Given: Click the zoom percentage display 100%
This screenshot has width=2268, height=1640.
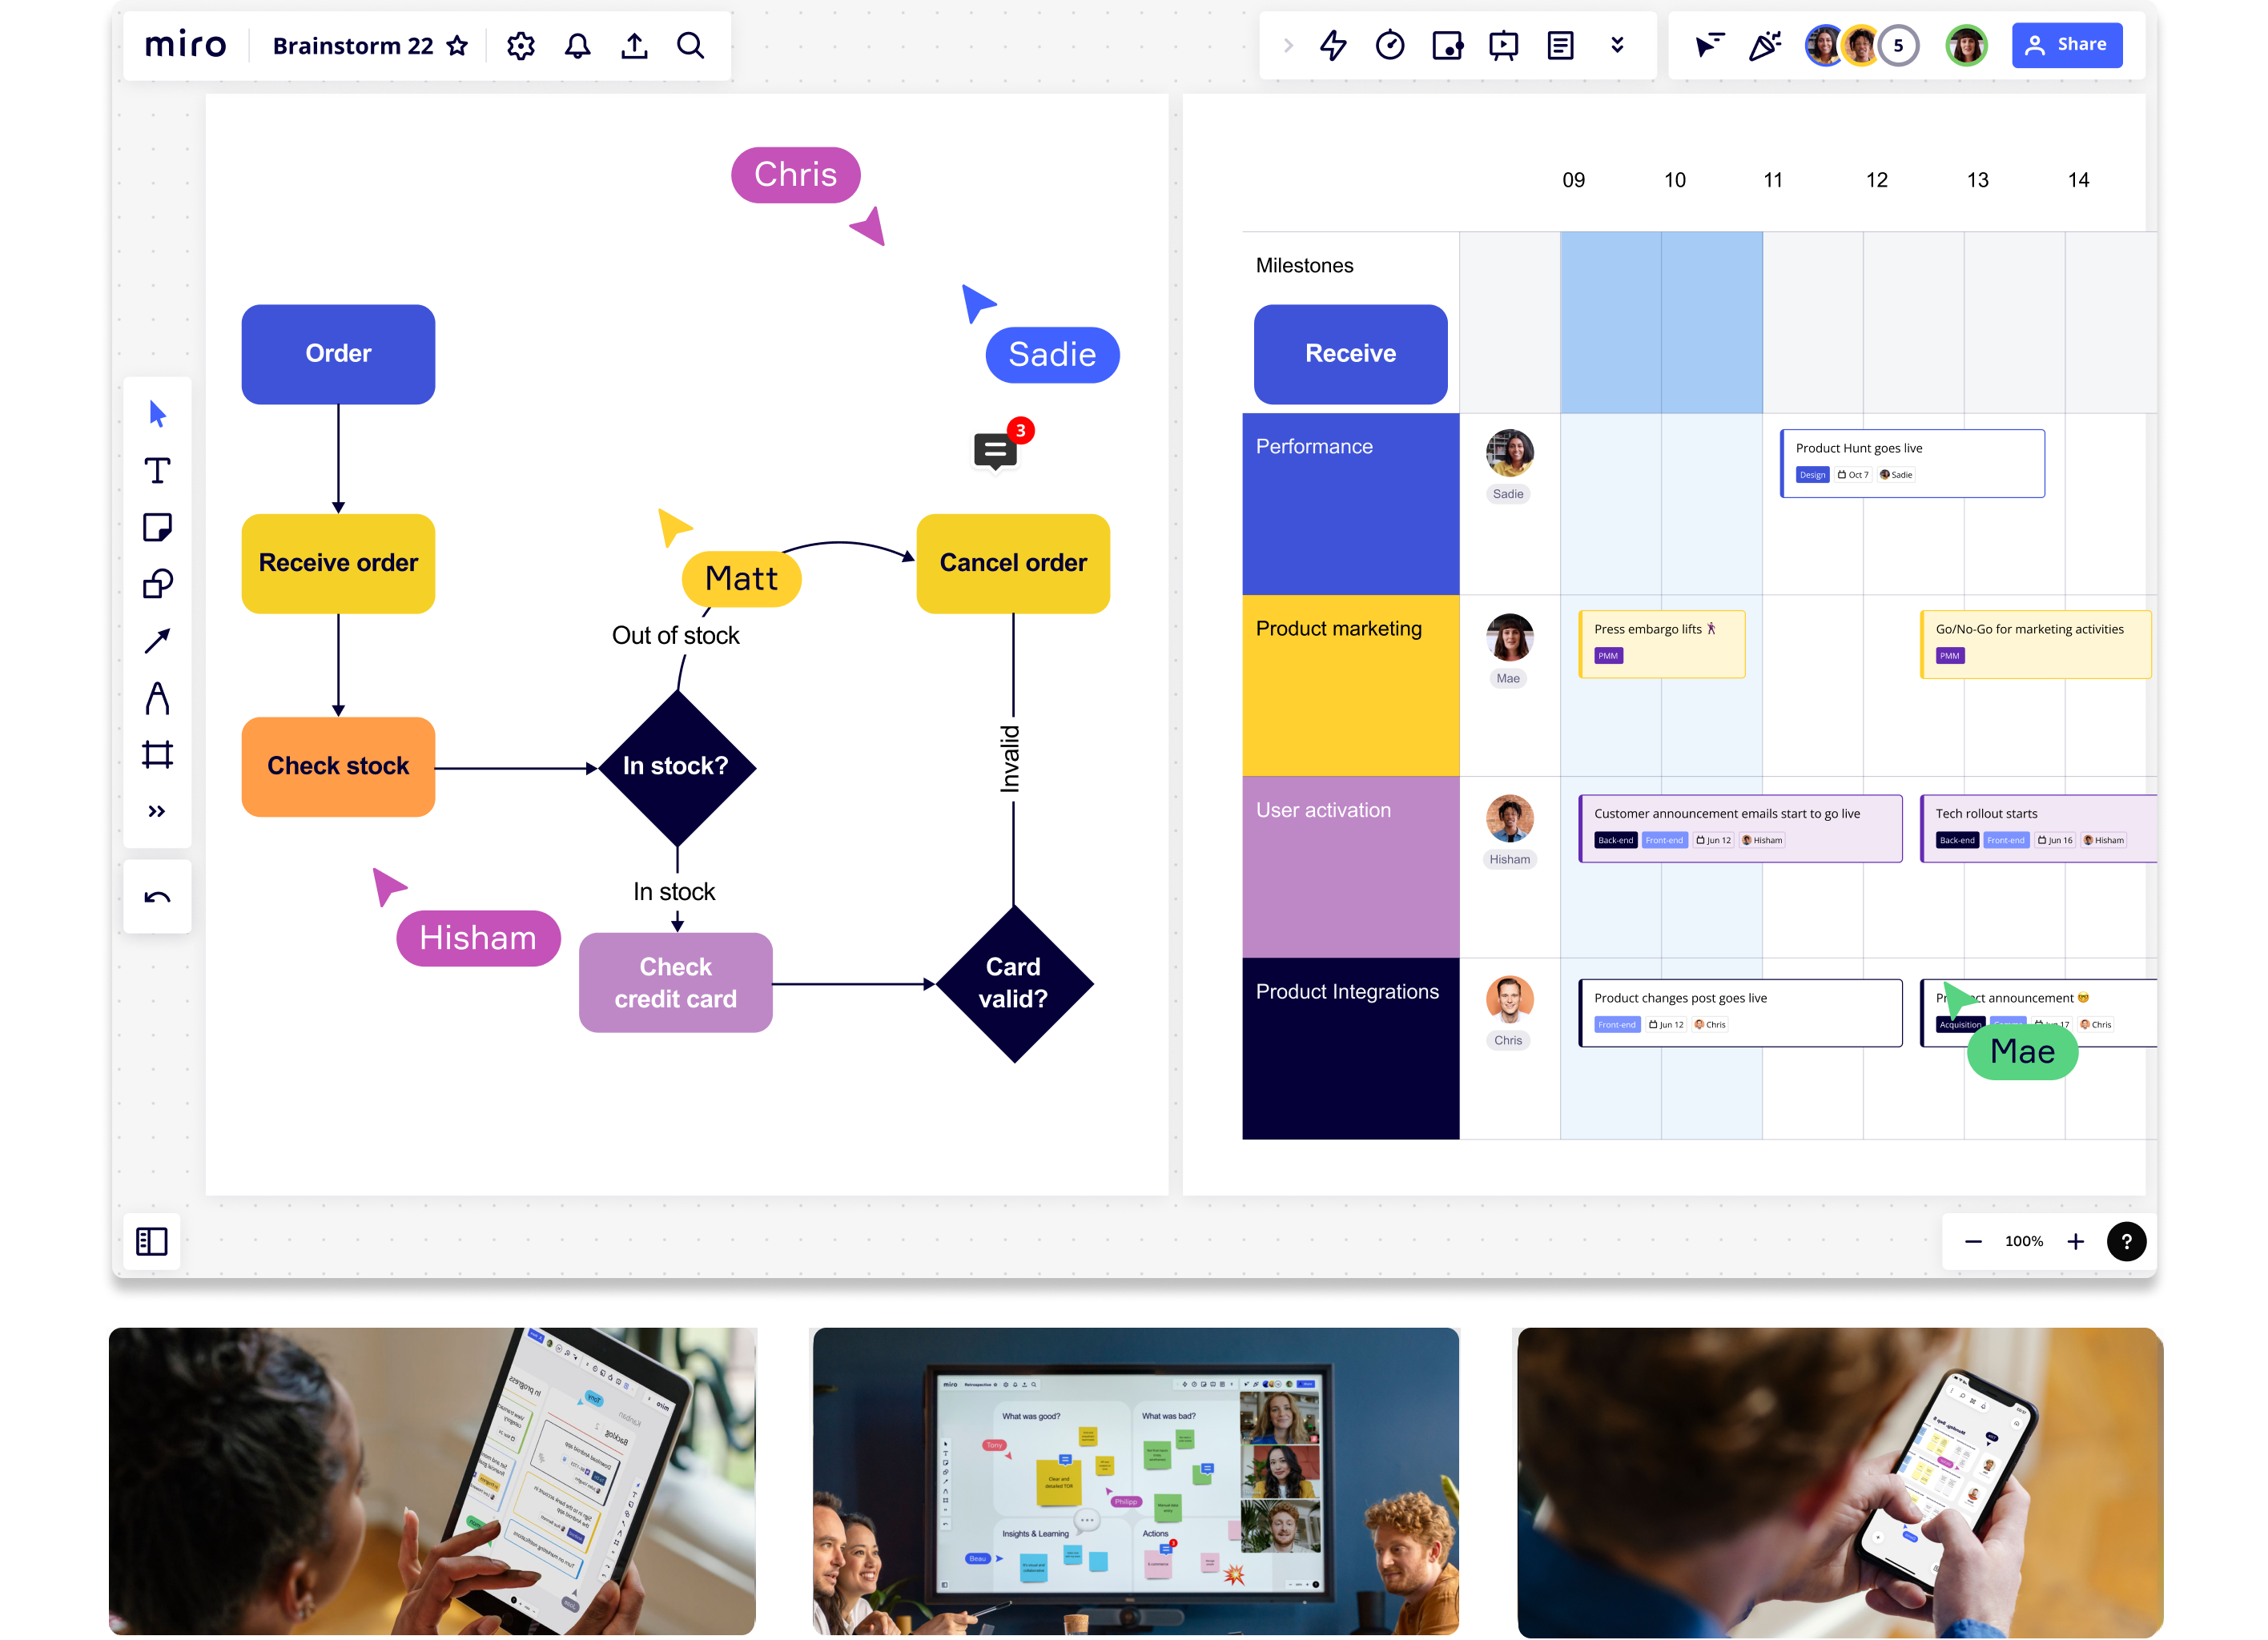Looking at the screenshot, I should pos(2025,1242).
